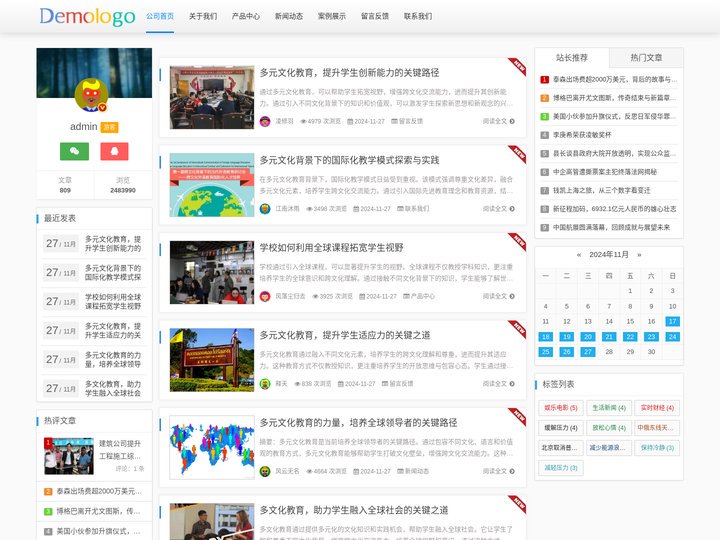Open the 产品中心 nav item
This screenshot has height=540, width=720.
[246, 16]
